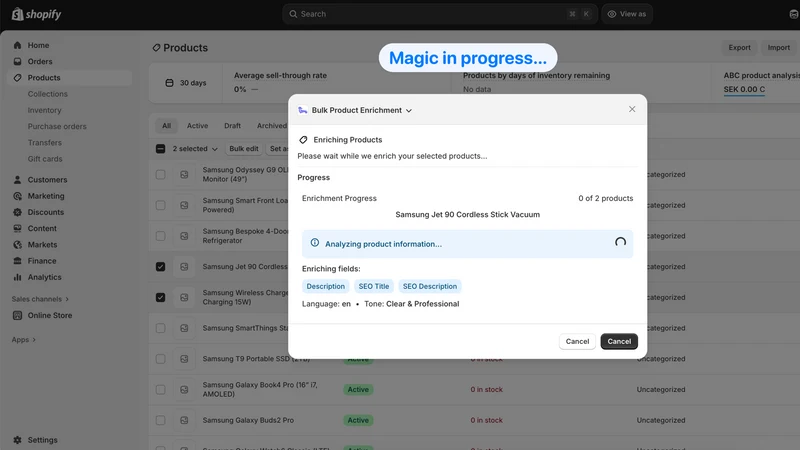The image size is (800, 450).
Task: Click the Products tag icon in sidebar
Action: [x=17, y=78]
